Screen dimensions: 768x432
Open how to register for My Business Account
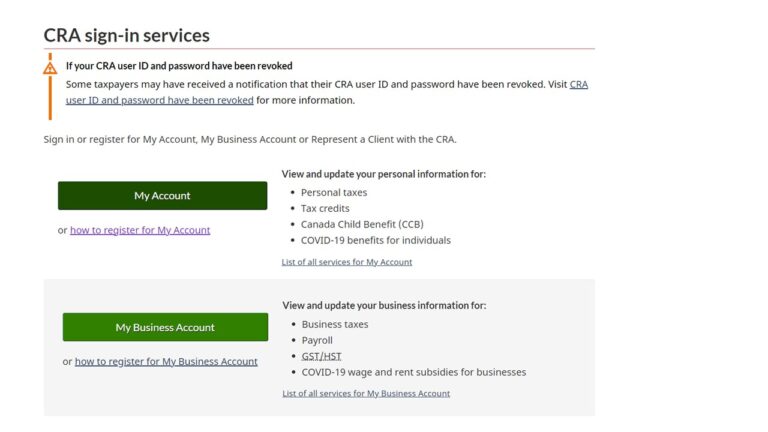coord(166,362)
